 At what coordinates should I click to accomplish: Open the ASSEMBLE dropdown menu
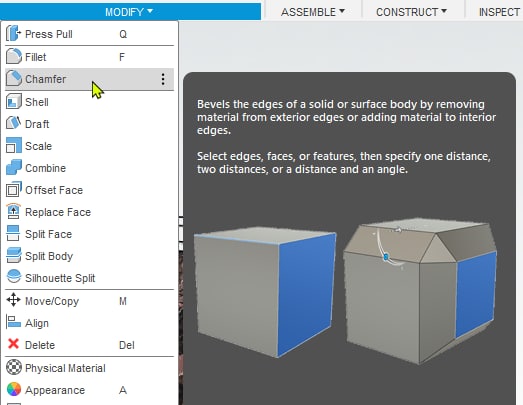(x=313, y=12)
